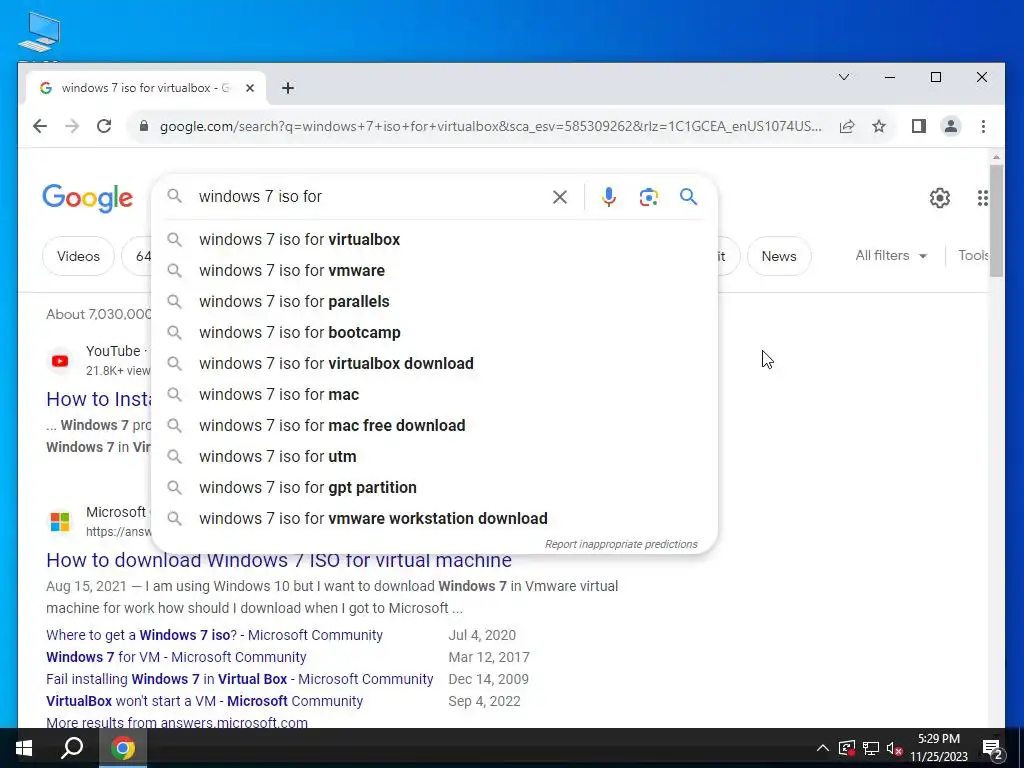Viewport: 1024px width, 768px height.
Task: Share this page icon in address bar
Action: click(847, 126)
